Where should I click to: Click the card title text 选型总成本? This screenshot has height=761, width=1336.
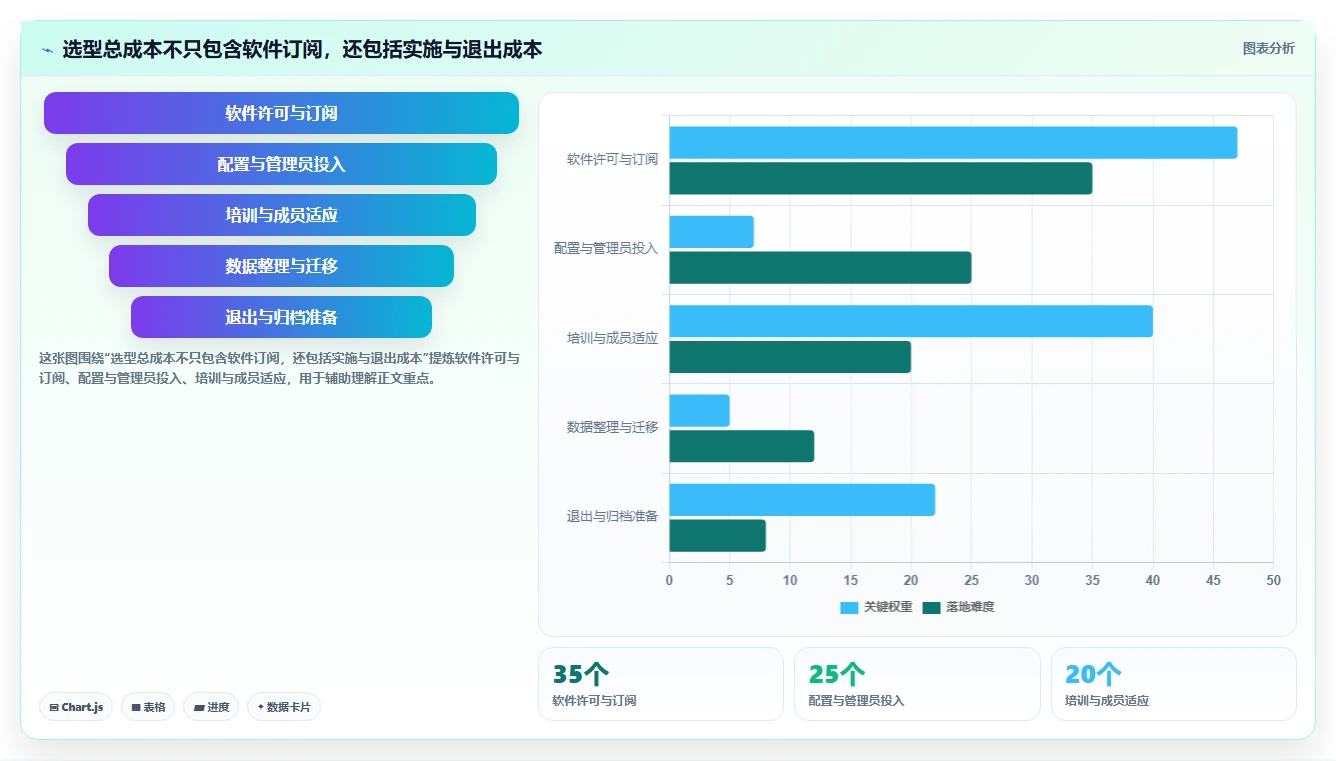[302, 49]
